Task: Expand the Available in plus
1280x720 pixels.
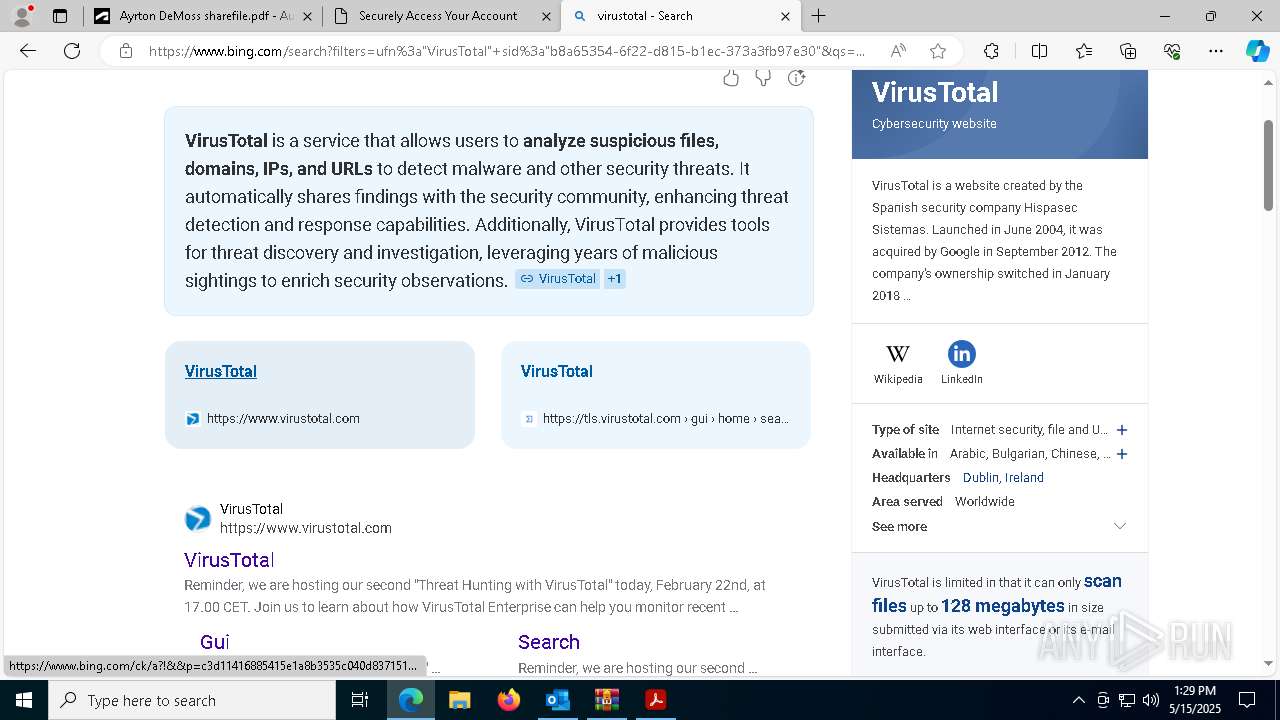Action: 1122,454
